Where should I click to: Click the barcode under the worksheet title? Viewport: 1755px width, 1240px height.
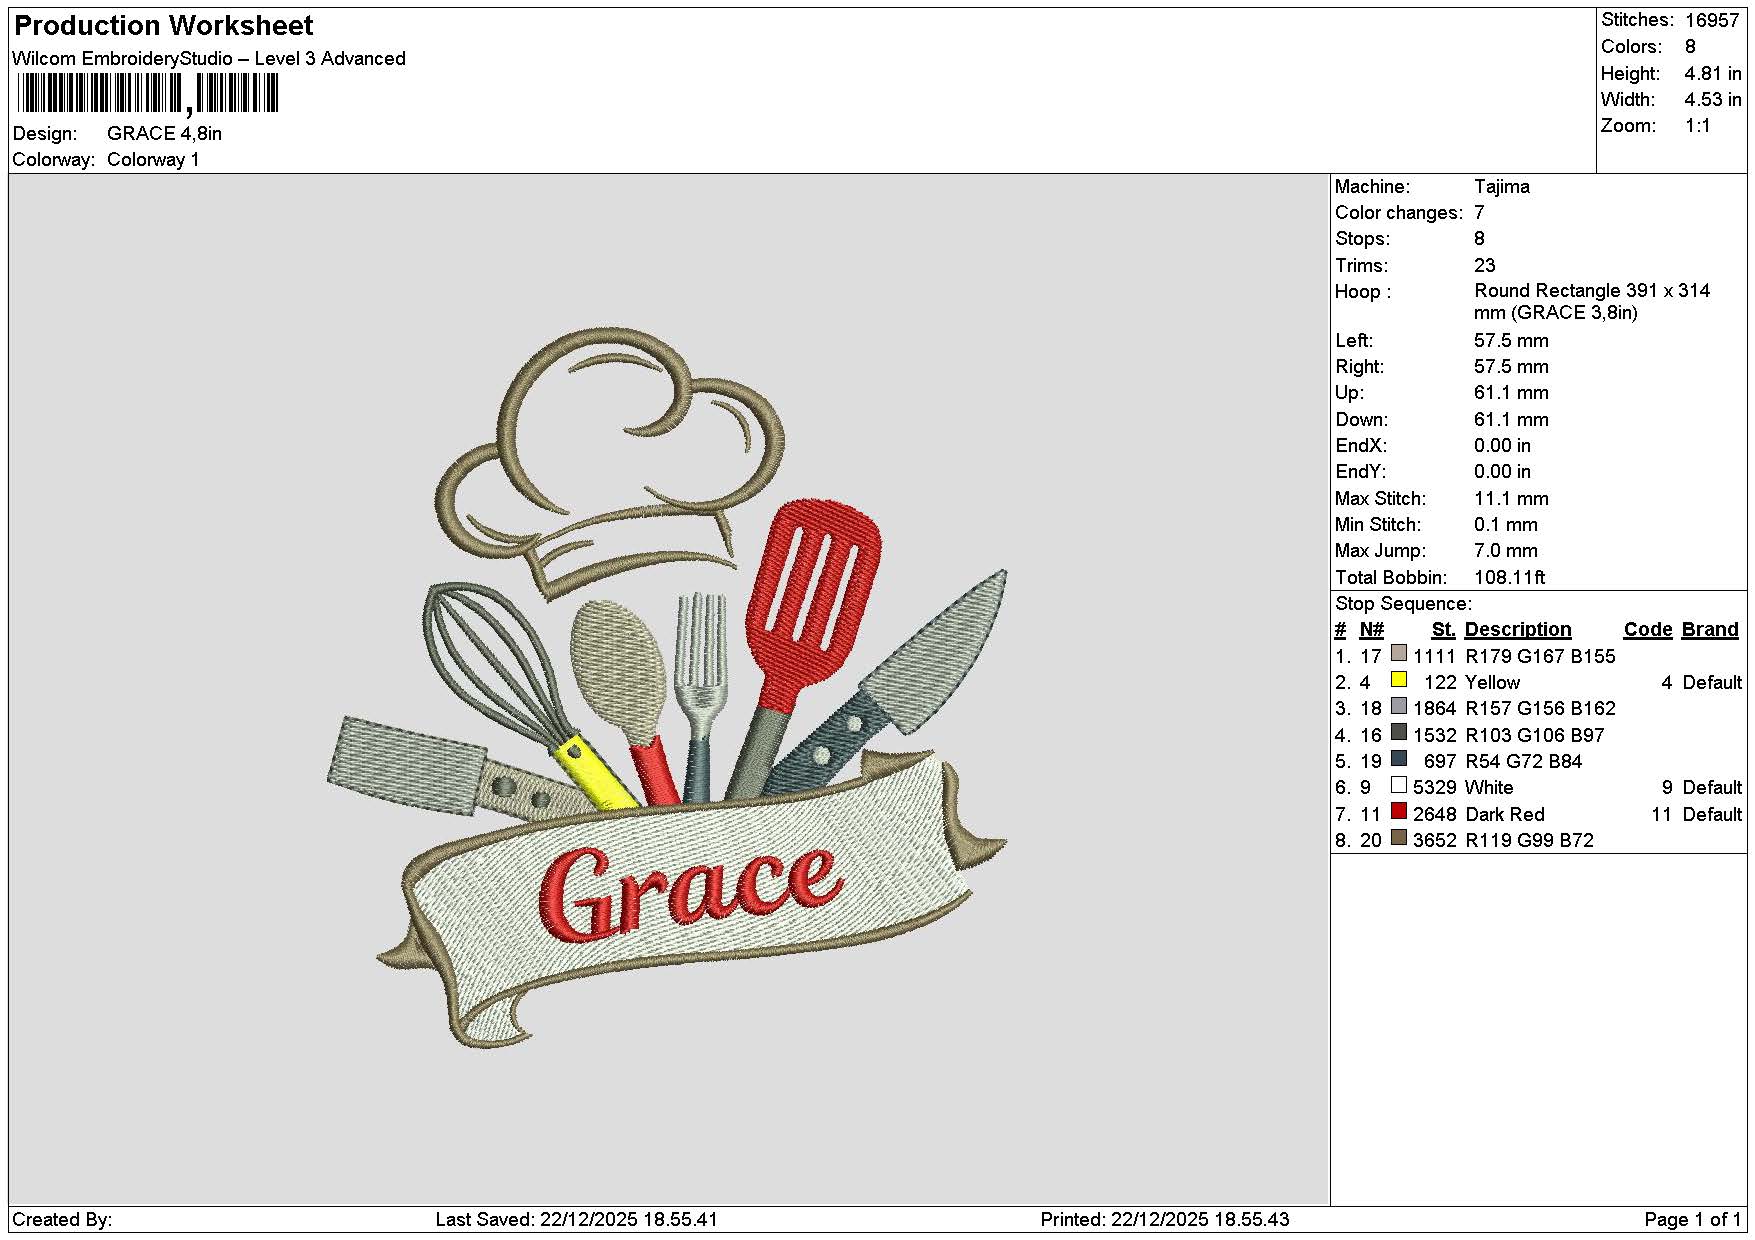coord(147,94)
